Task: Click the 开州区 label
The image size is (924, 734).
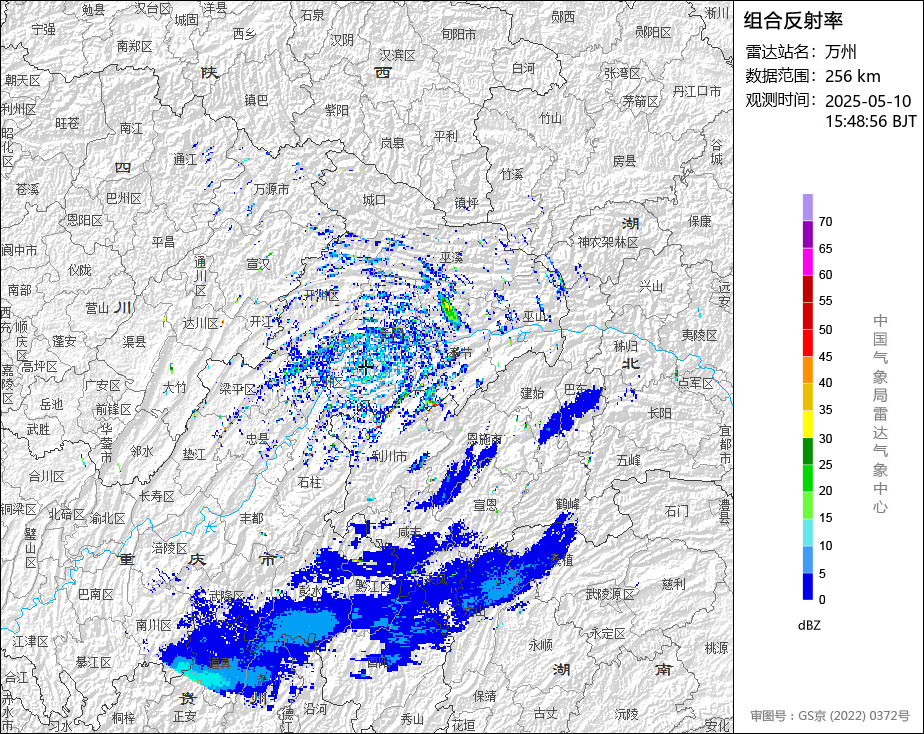Action: point(322,296)
